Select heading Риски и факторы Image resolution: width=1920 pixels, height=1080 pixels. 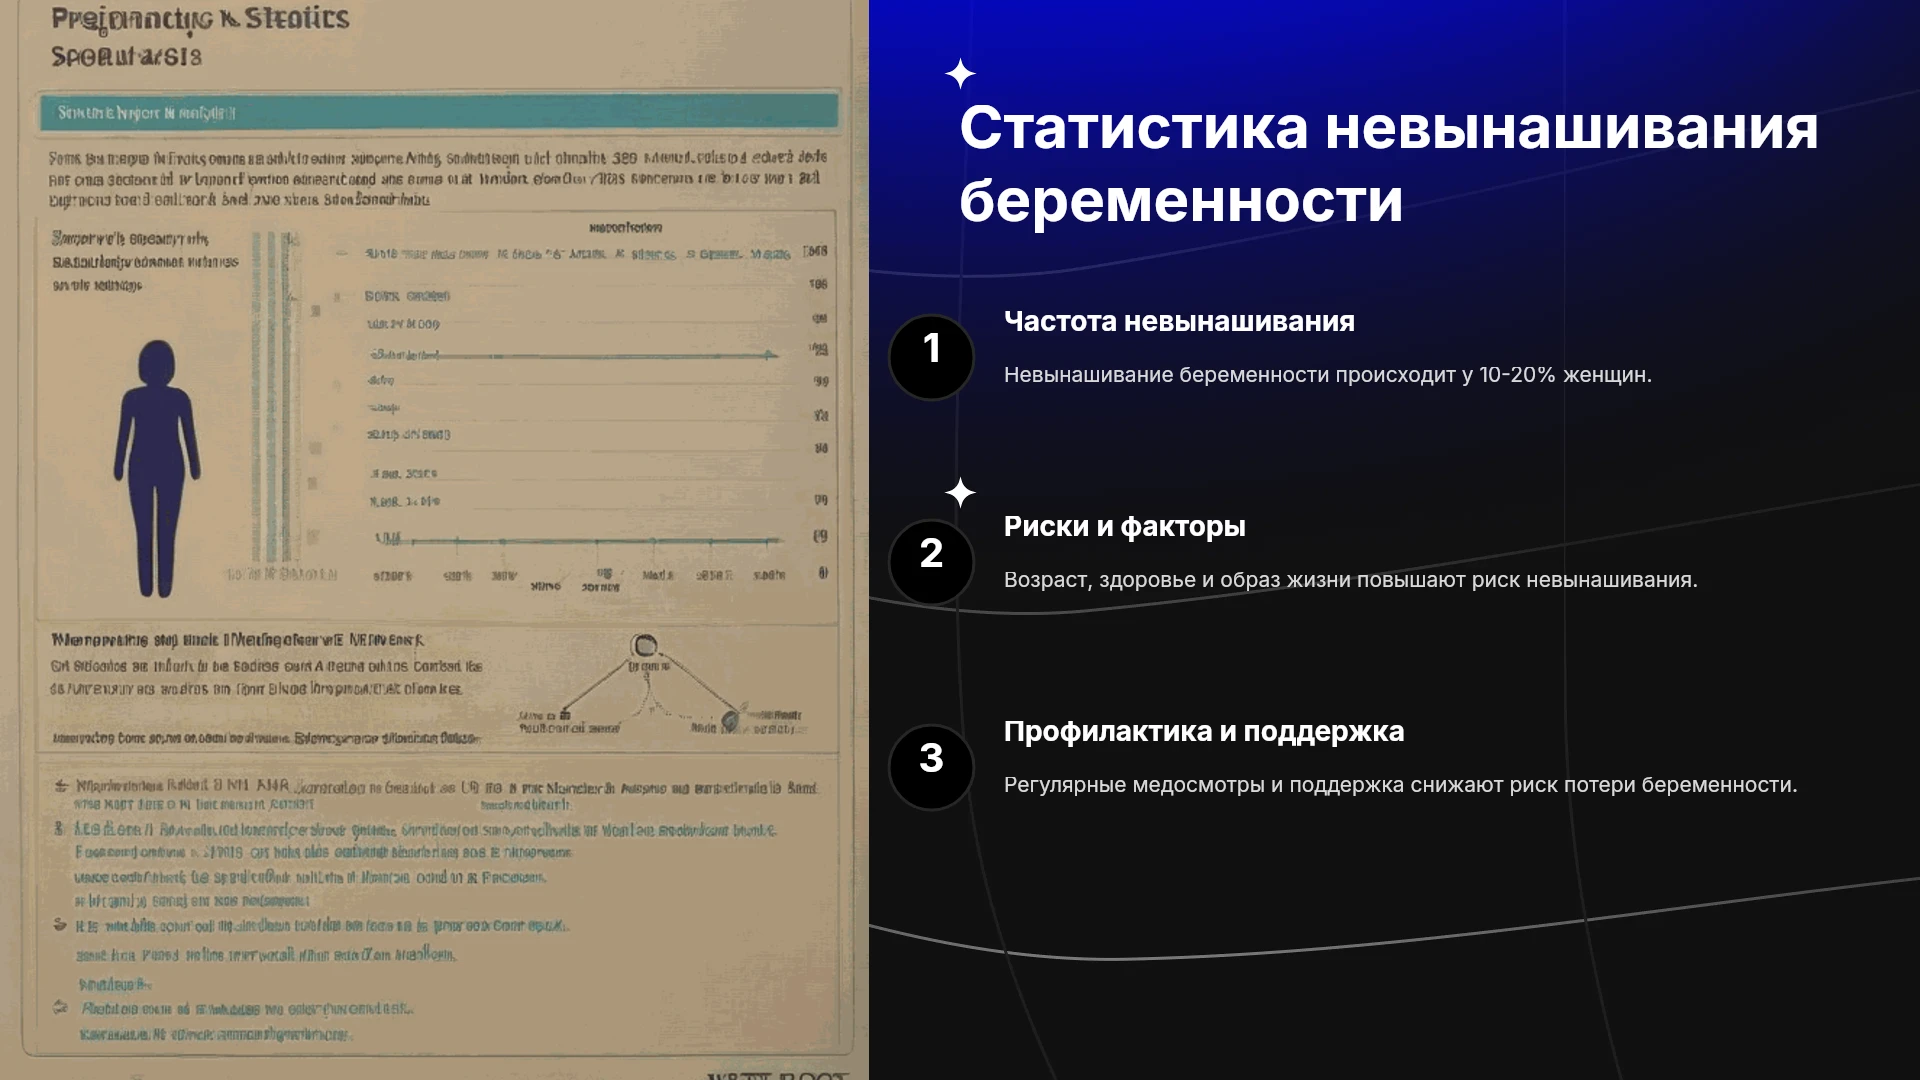tap(1124, 527)
